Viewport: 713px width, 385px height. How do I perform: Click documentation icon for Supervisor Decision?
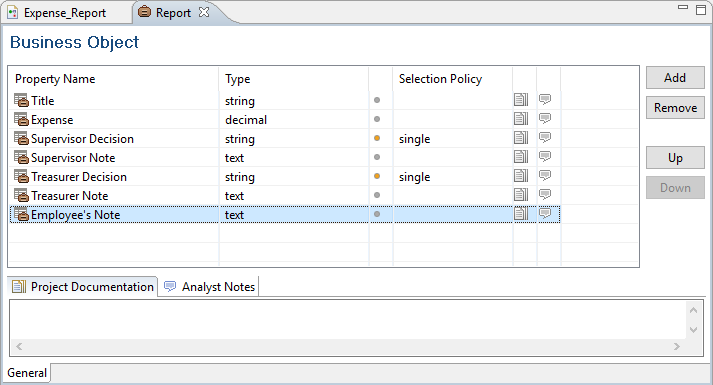click(521, 138)
